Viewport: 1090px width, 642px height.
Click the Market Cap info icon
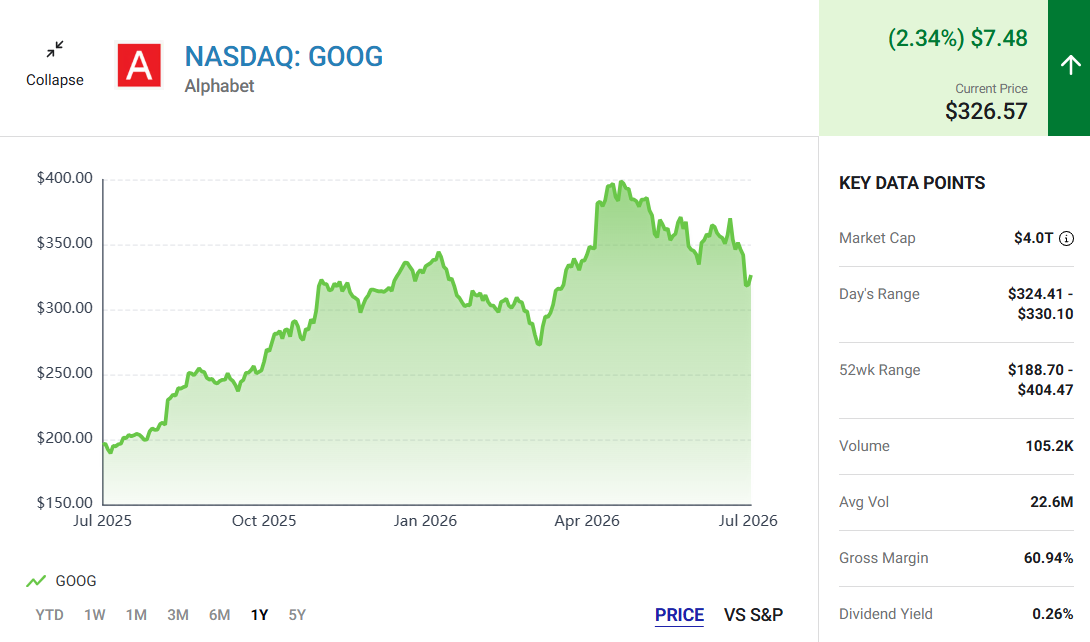tap(1066, 238)
